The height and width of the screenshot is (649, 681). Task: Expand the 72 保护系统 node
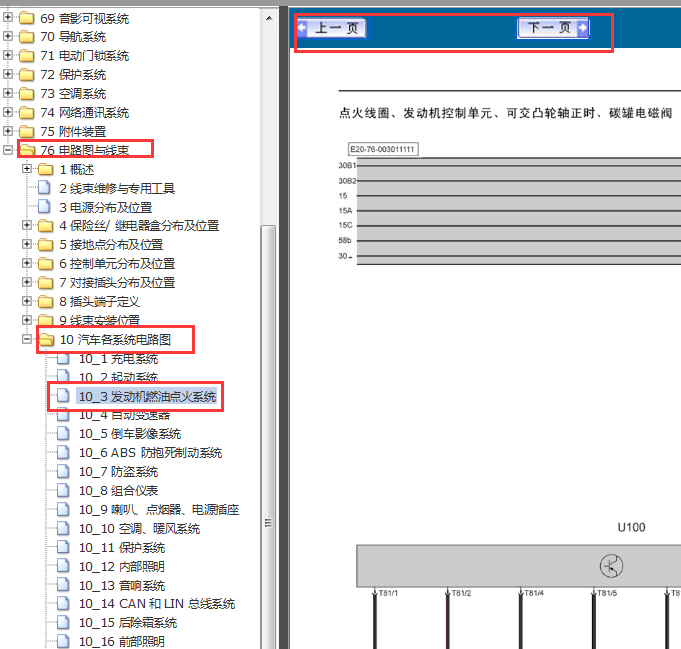click(7, 74)
